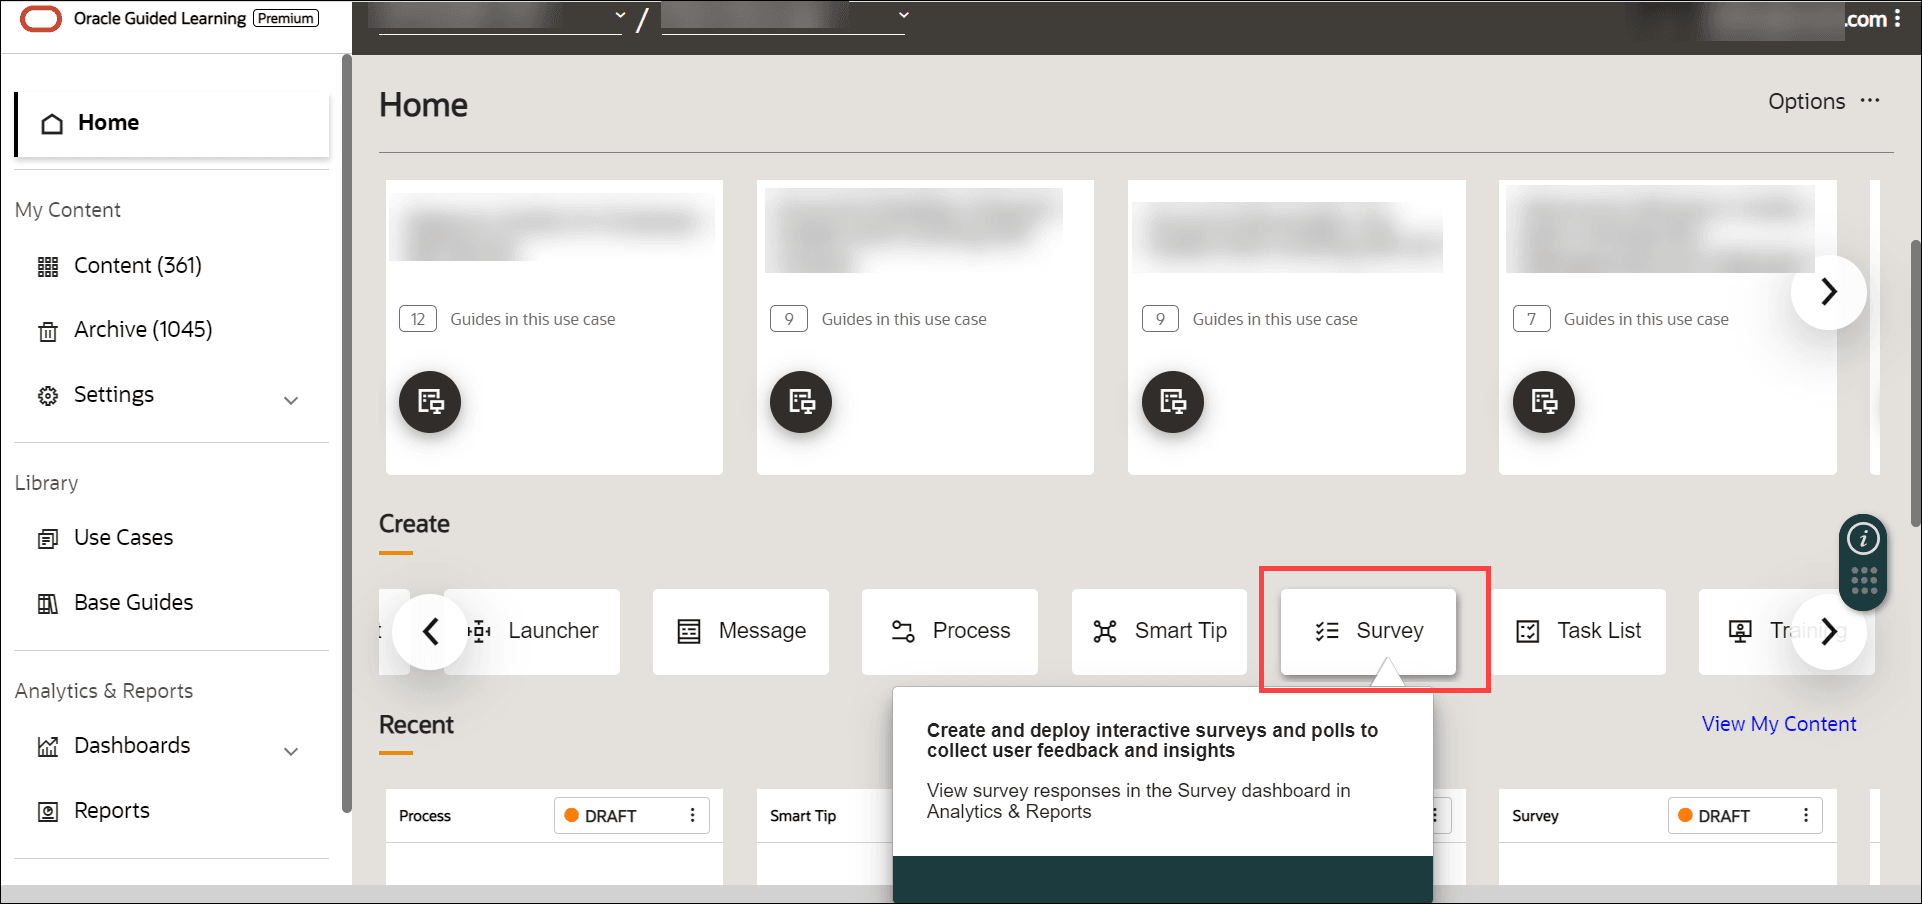Open the second blurred dropdown in the header
1922x904 pixels.
point(784,17)
